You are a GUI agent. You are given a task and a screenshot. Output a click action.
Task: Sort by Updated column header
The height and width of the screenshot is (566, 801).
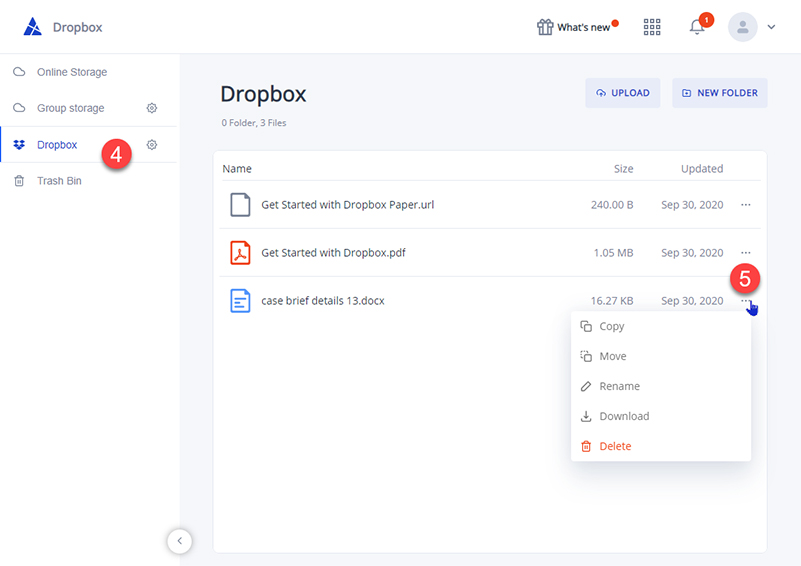click(702, 169)
